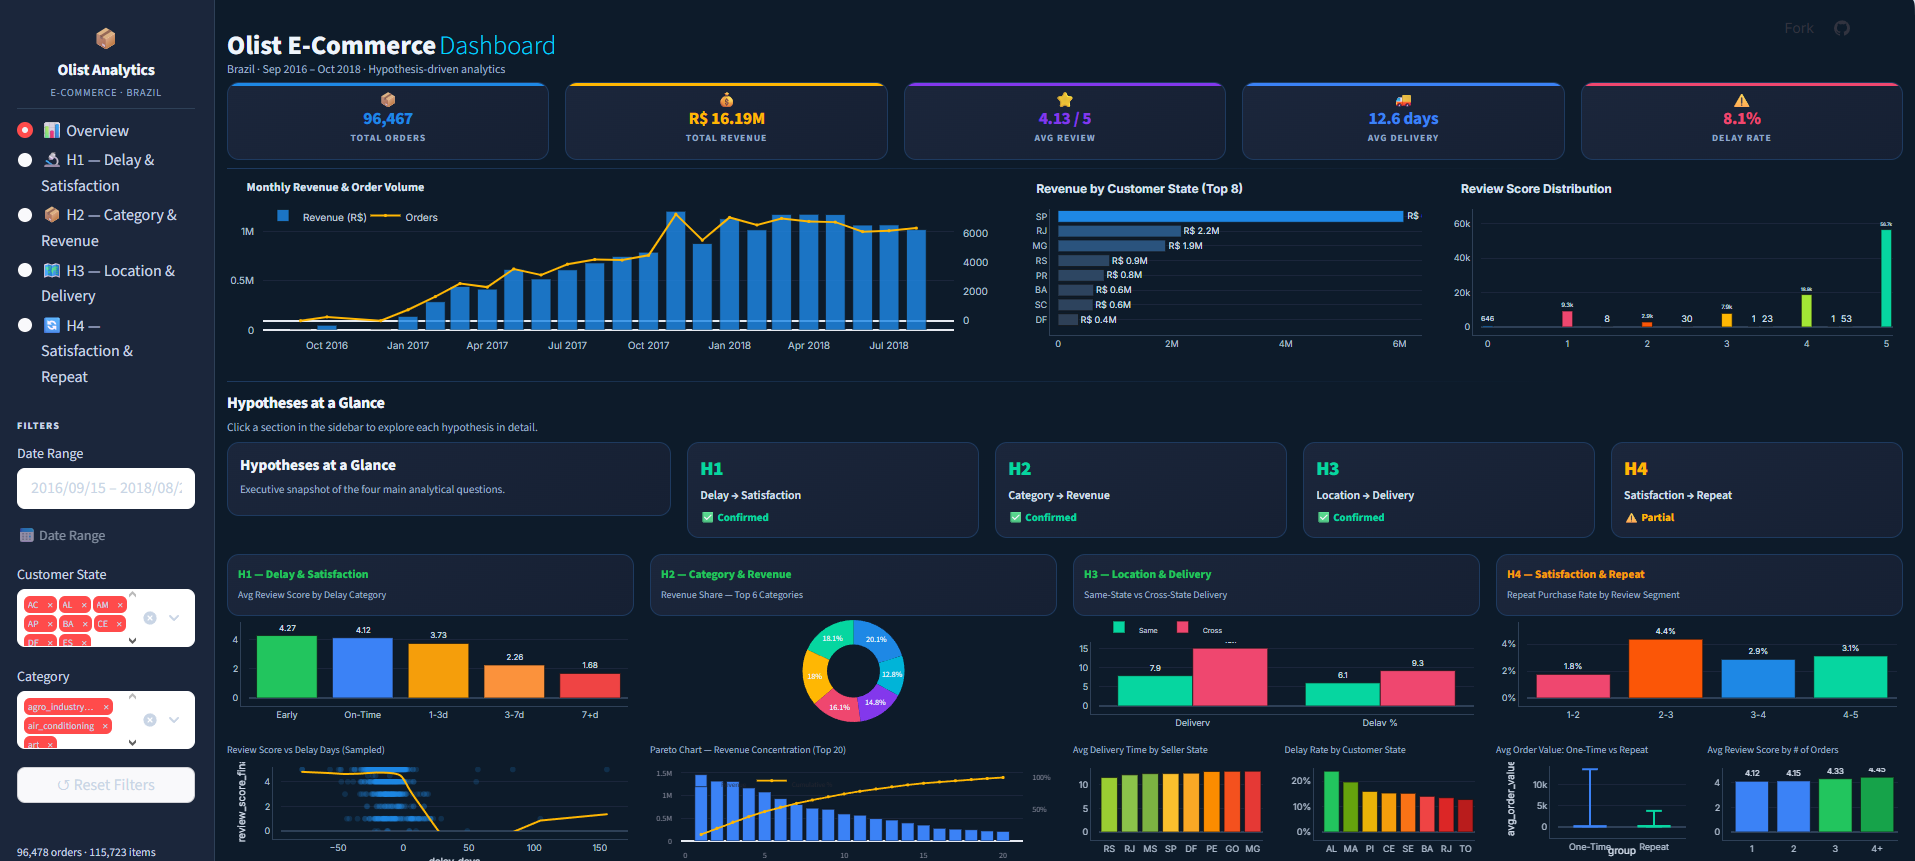Click the Olist Analytics box logo
1915x861 pixels.
click(105, 39)
